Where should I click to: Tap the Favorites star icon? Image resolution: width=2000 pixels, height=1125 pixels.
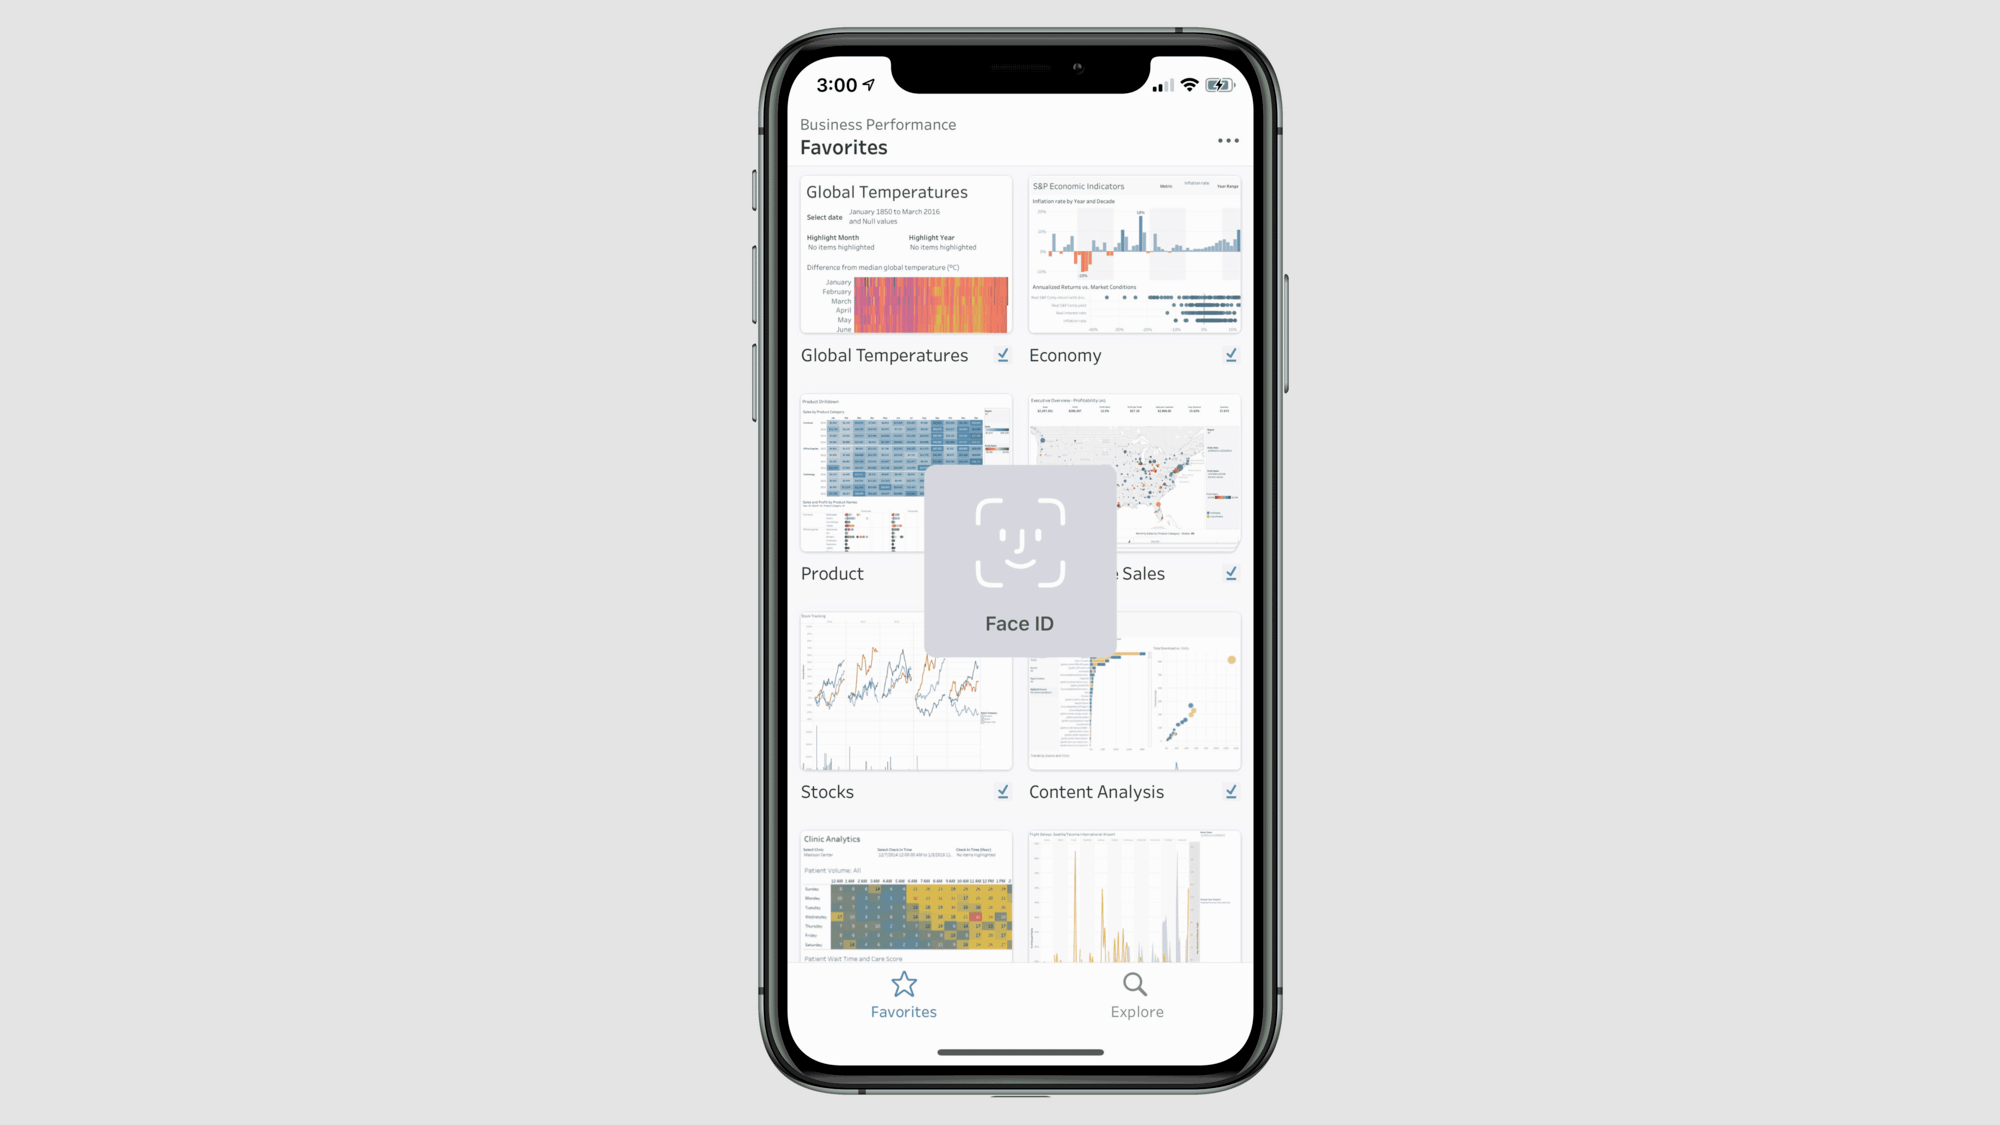[x=902, y=984]
